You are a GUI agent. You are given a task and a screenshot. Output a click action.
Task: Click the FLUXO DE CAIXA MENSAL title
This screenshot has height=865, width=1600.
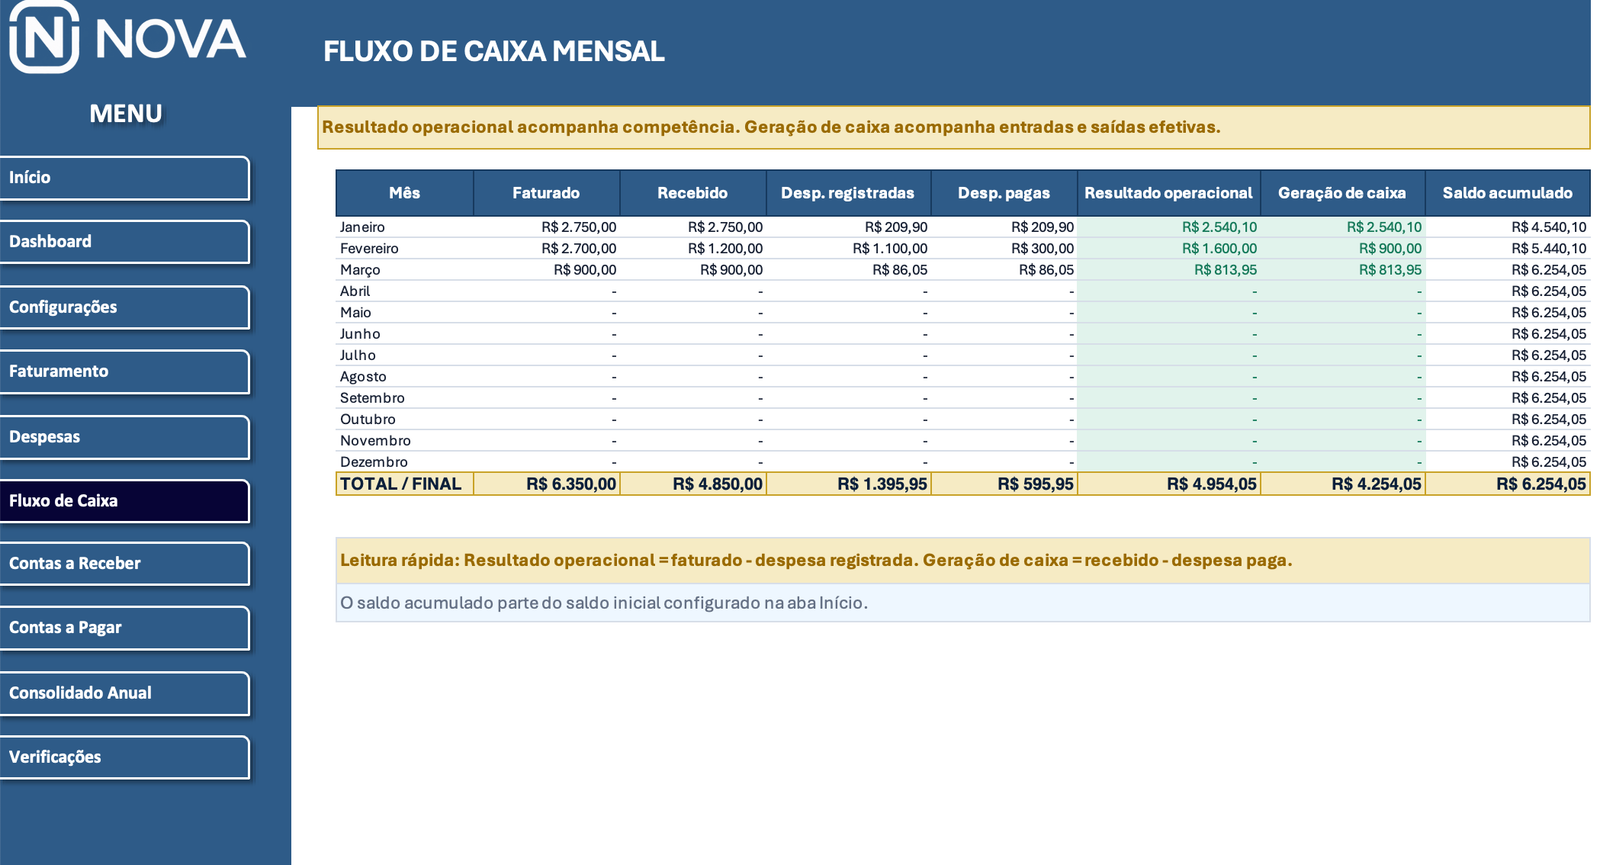click(x=494, y=52)
